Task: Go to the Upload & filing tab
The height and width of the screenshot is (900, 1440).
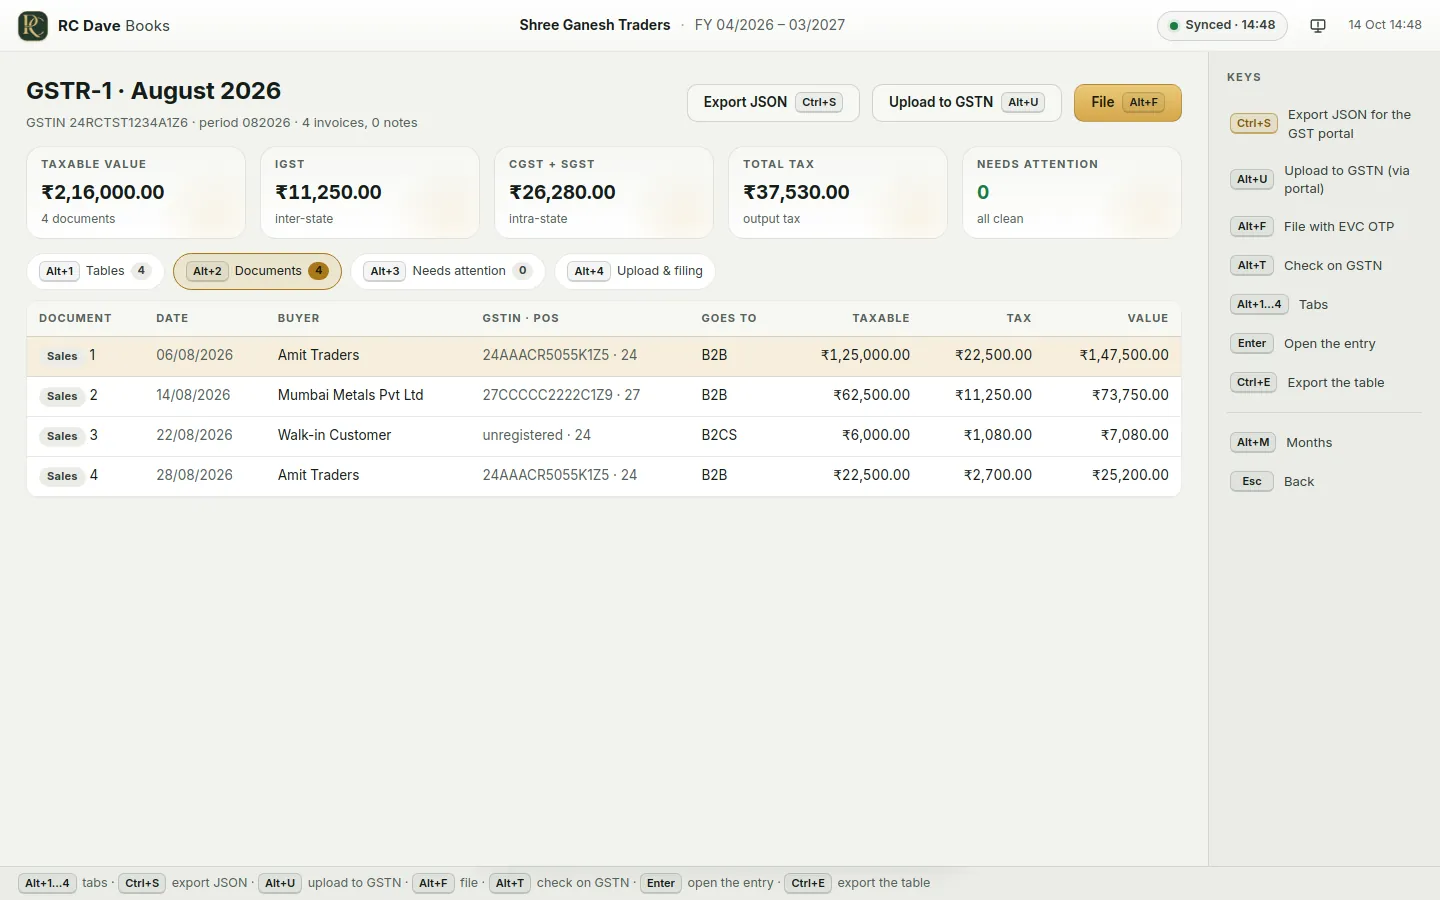Action: 636,271
